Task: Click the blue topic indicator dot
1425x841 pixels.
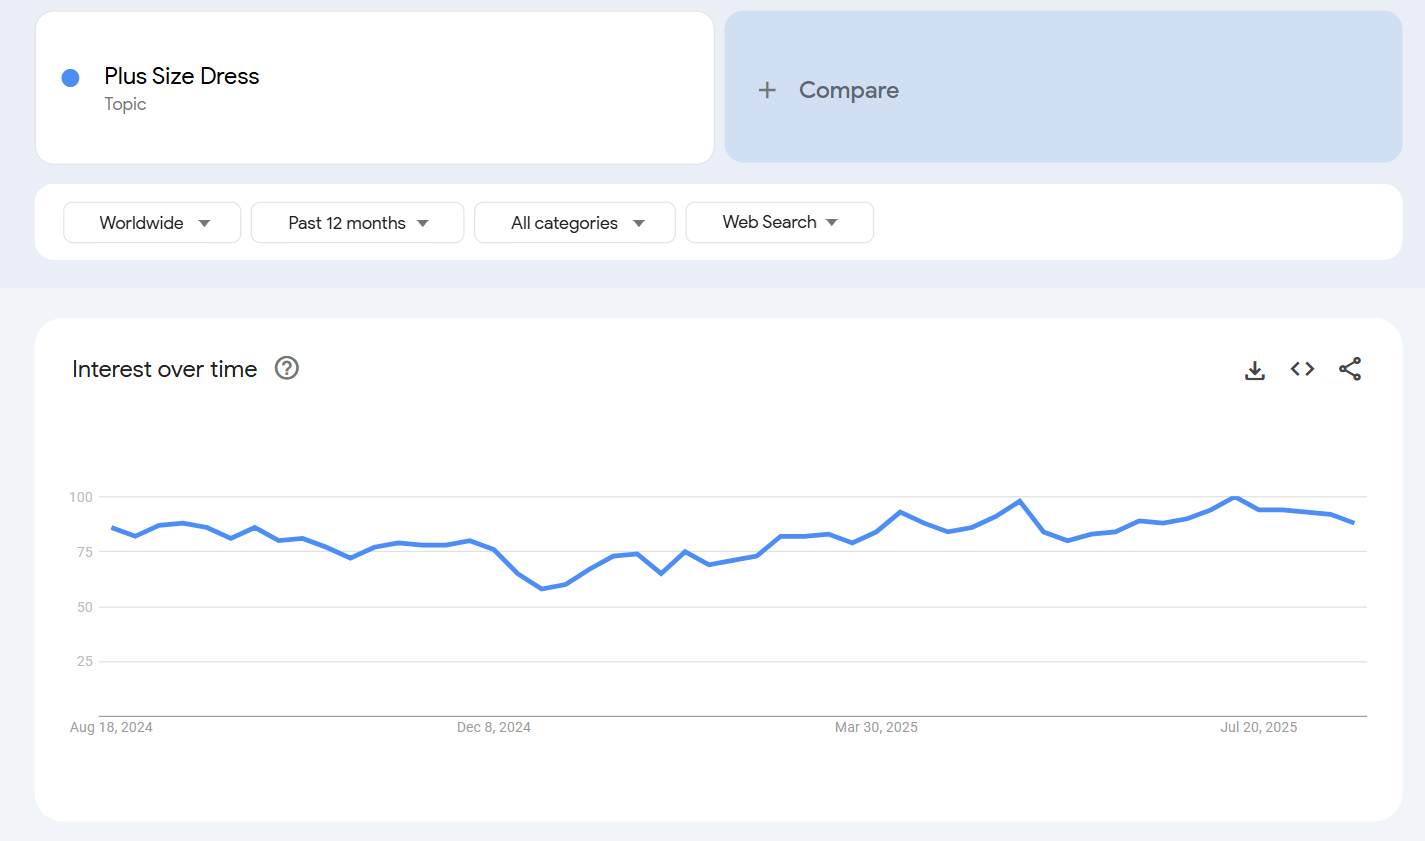Action: click(69, 77)
